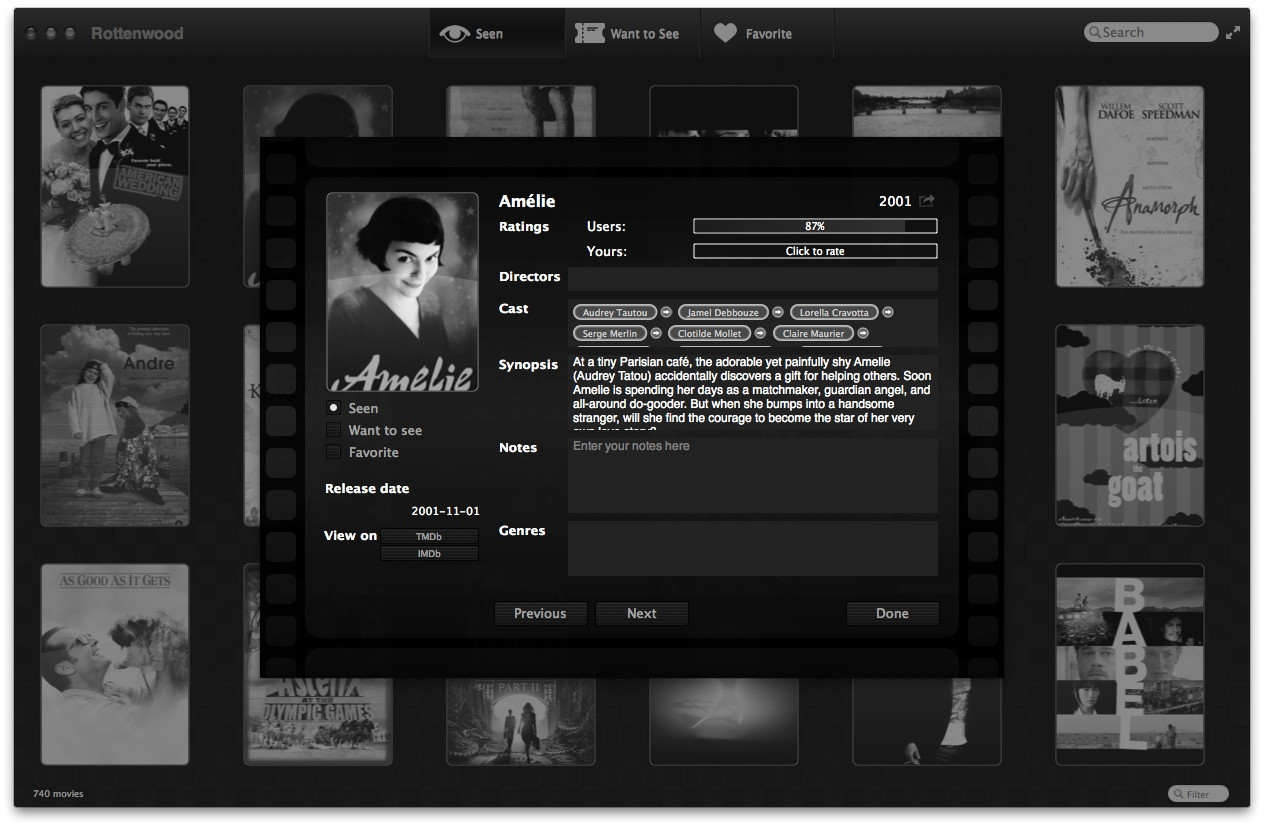Click the Yours rating bar to rate

pos(815,251)
